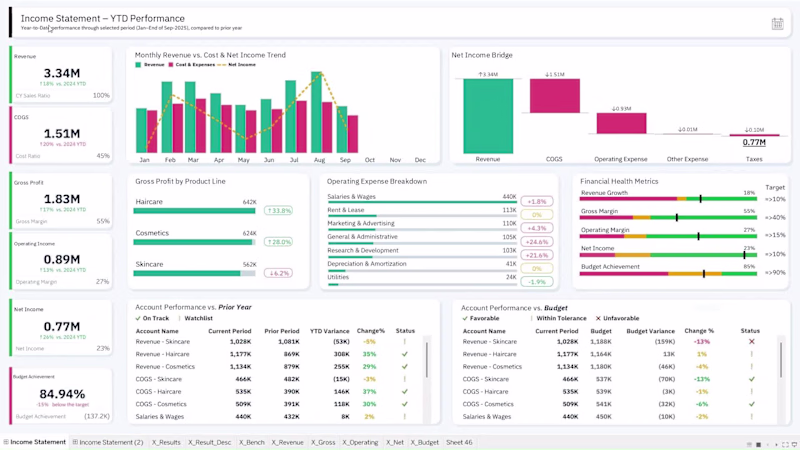Select the Unfavorable legend filter
The width and height of the screenshot is (800, 450).
[x=617, y=318]
